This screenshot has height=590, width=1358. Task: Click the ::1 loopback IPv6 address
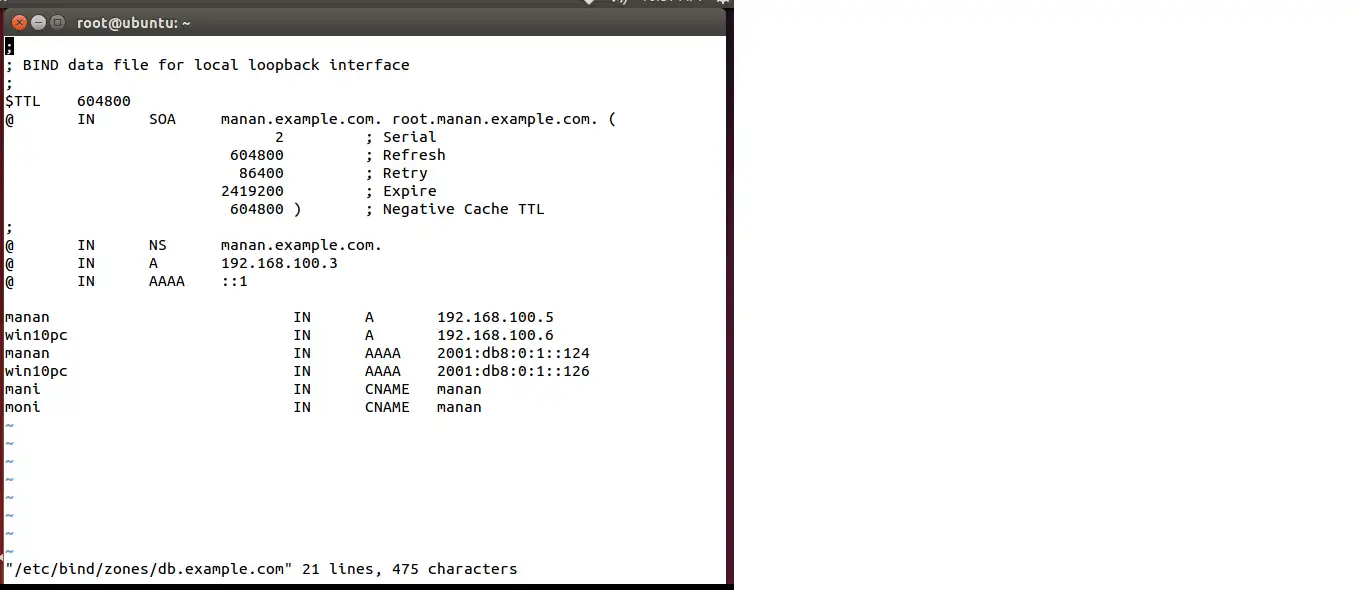(234, 281)
